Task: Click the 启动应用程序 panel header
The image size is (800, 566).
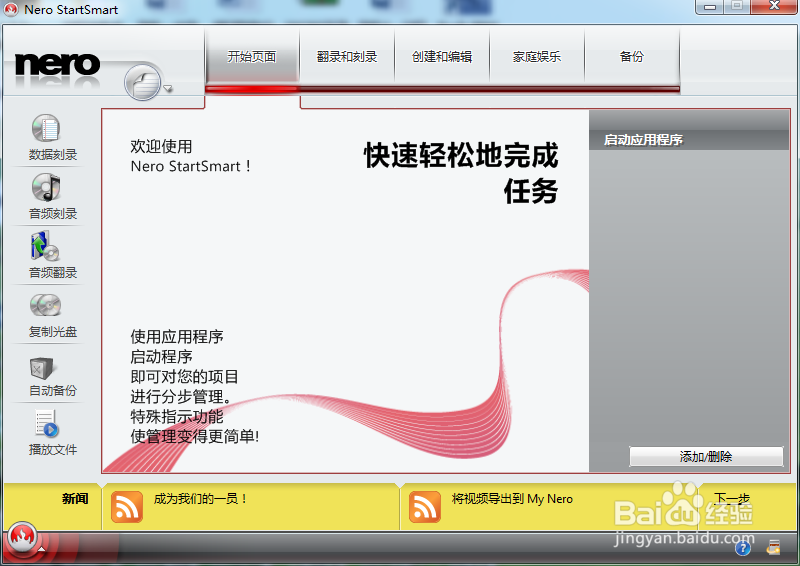Action: (689, 139)
